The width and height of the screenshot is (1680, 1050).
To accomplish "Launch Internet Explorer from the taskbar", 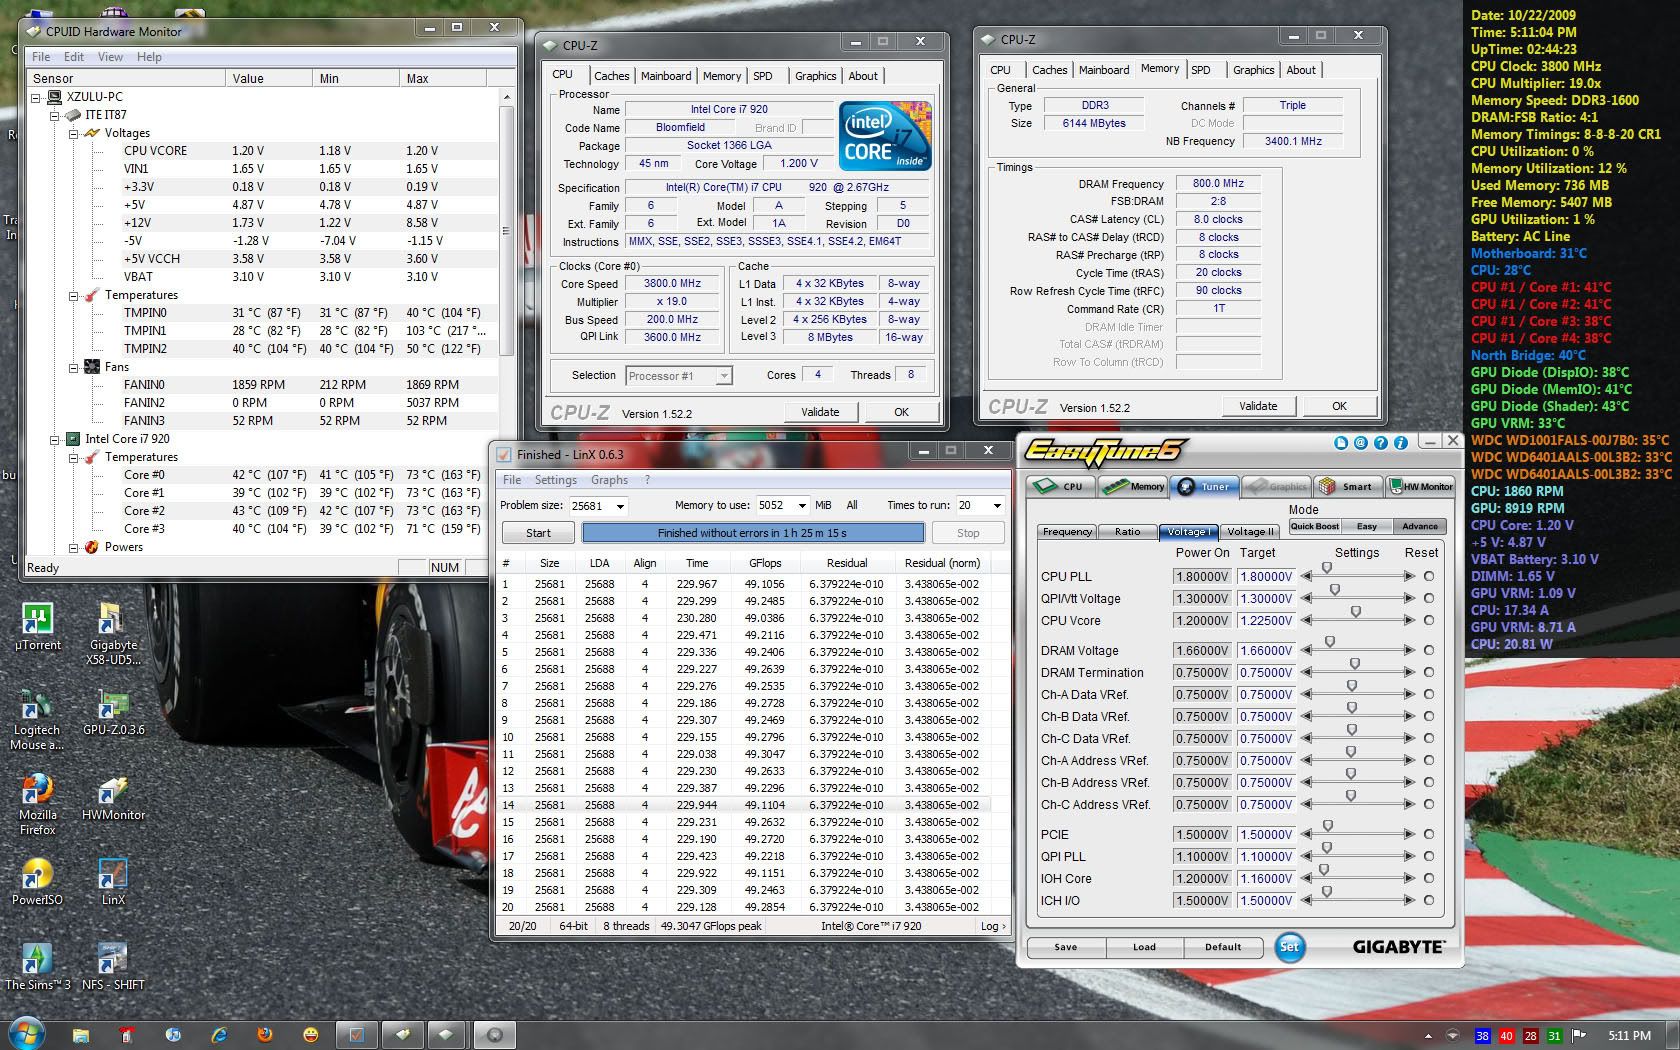I will [218, 1035].
